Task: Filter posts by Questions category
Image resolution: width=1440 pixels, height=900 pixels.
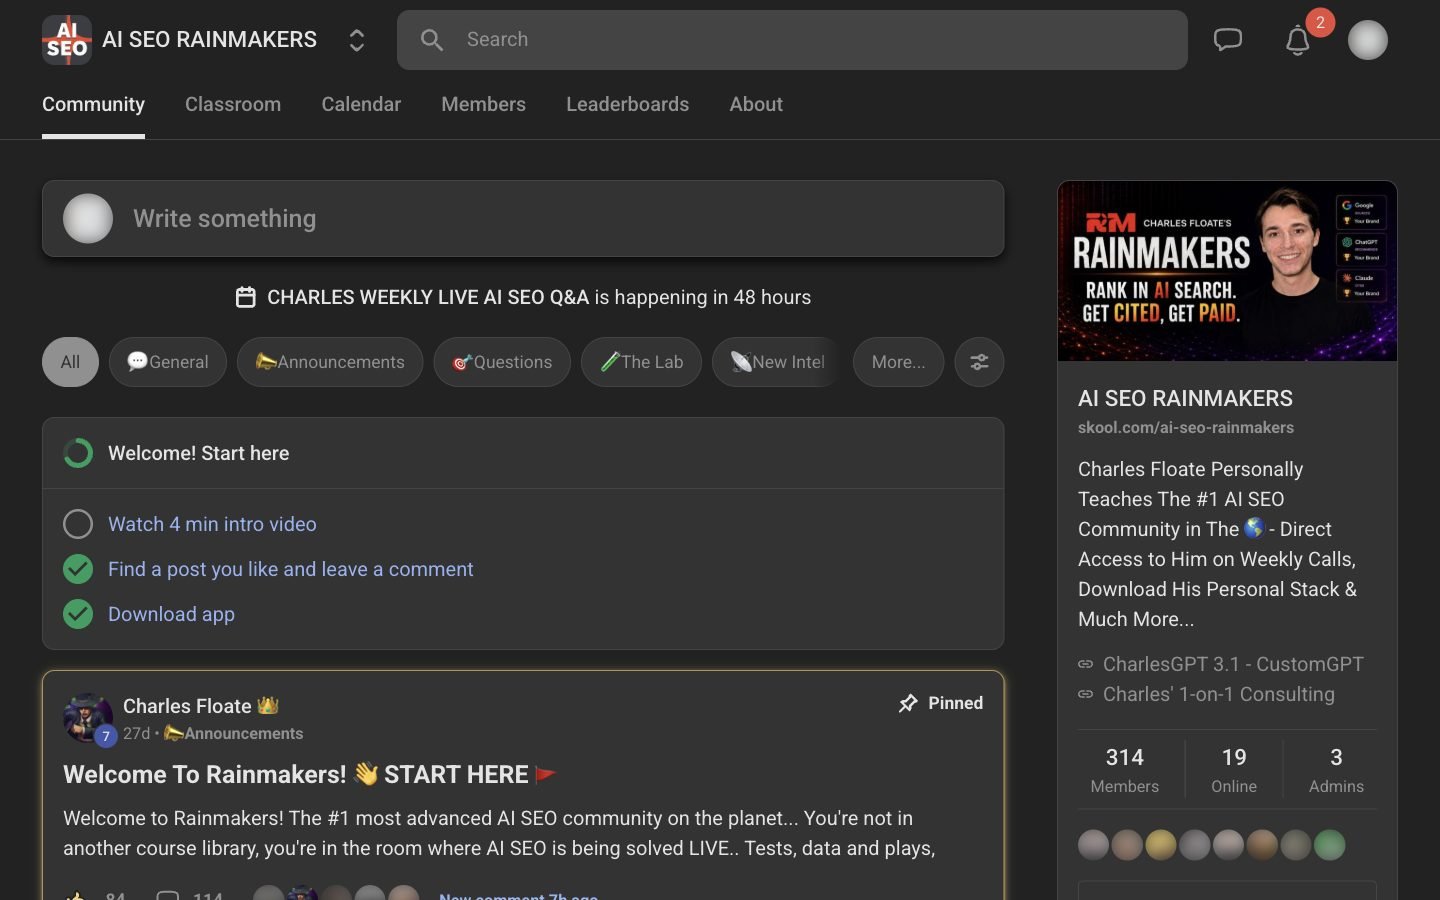Action: coord(502,362)
